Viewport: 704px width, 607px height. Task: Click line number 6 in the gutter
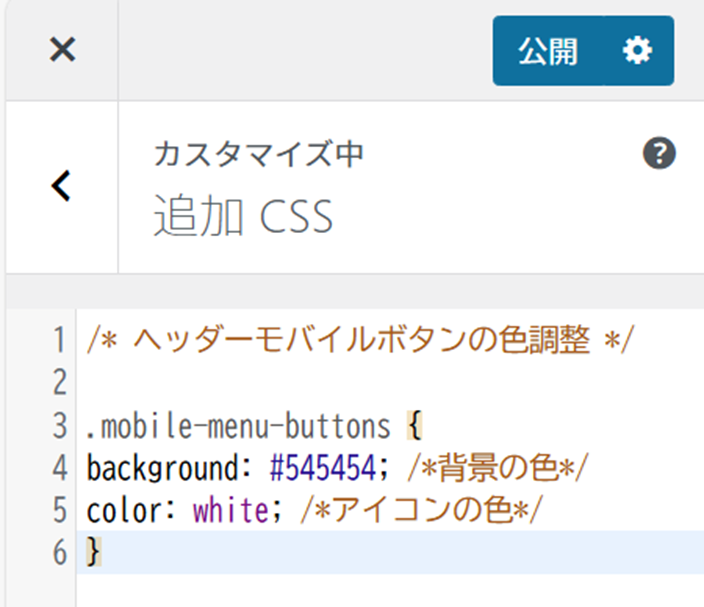pos(59,552)
